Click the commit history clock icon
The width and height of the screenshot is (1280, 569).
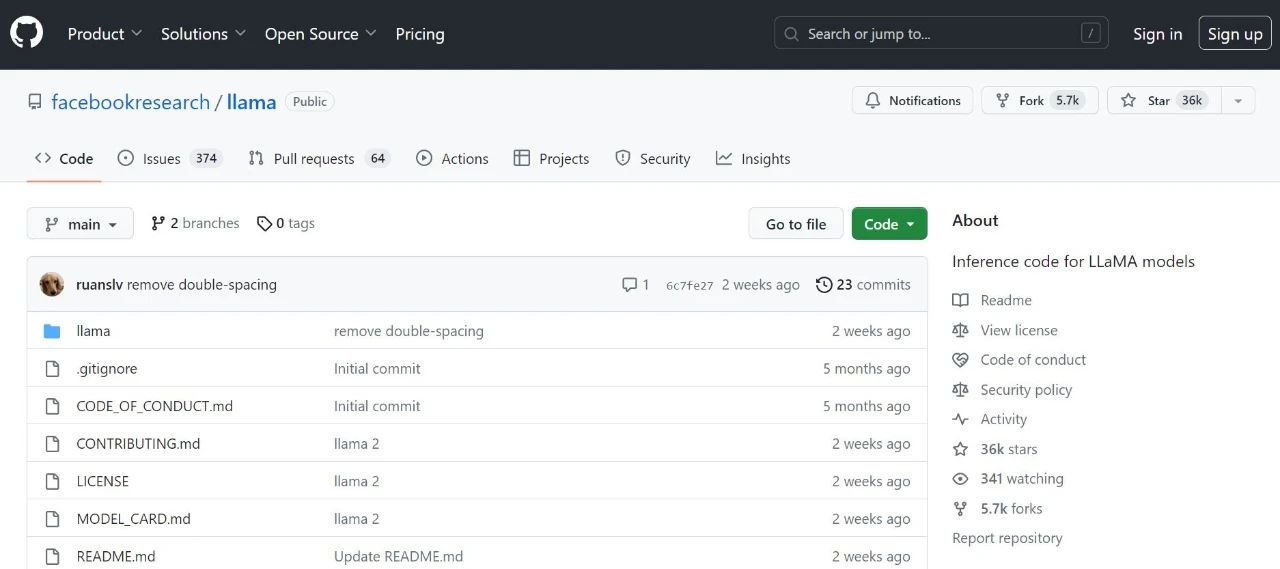pos(824,285)
